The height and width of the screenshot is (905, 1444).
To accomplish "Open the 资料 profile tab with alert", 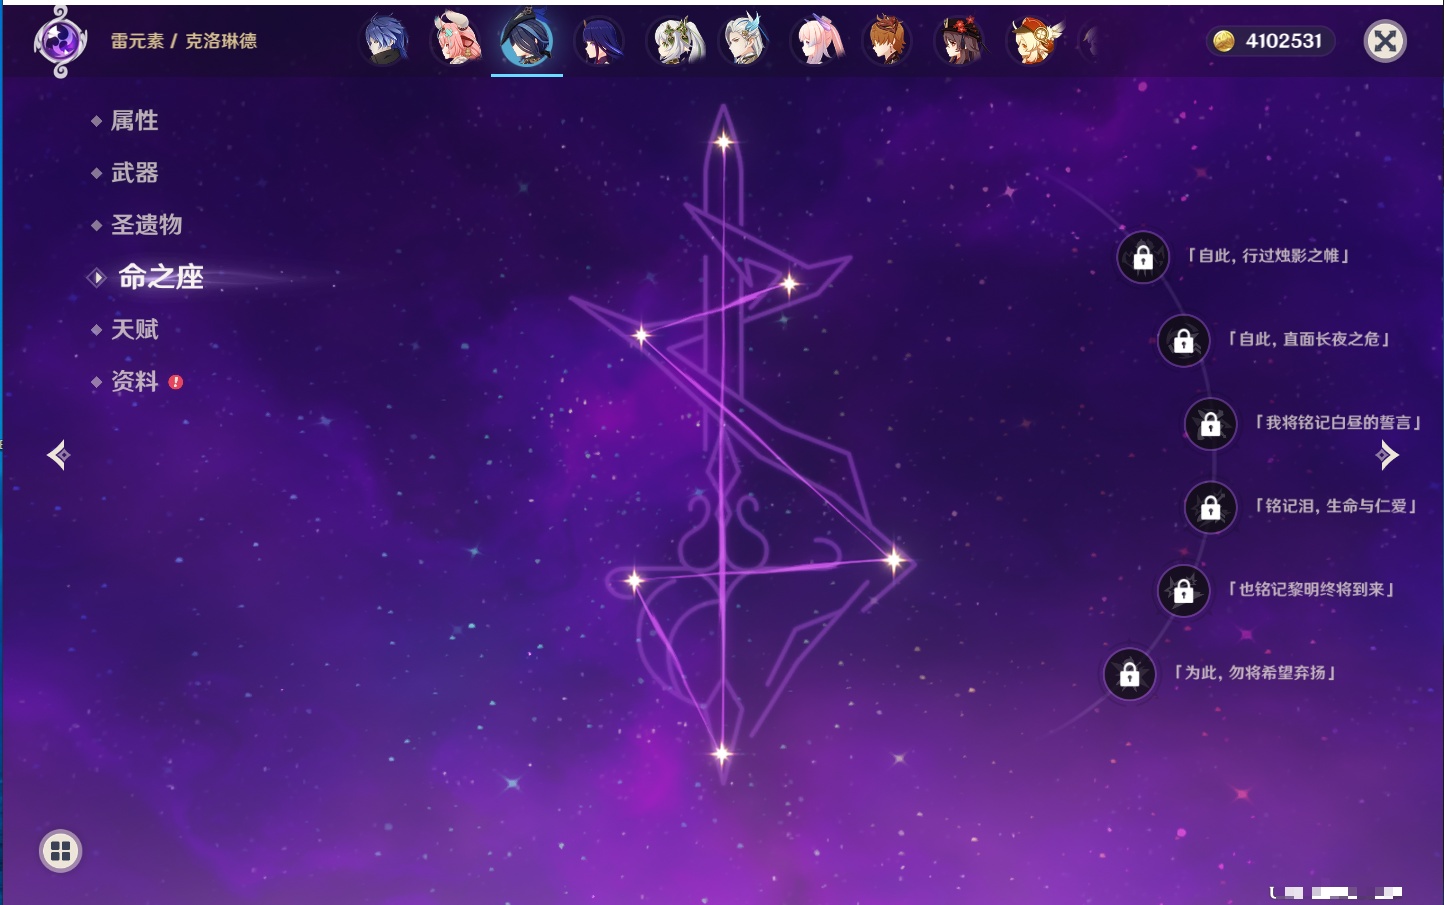I will pyautogui.click(x=134, y=381).
